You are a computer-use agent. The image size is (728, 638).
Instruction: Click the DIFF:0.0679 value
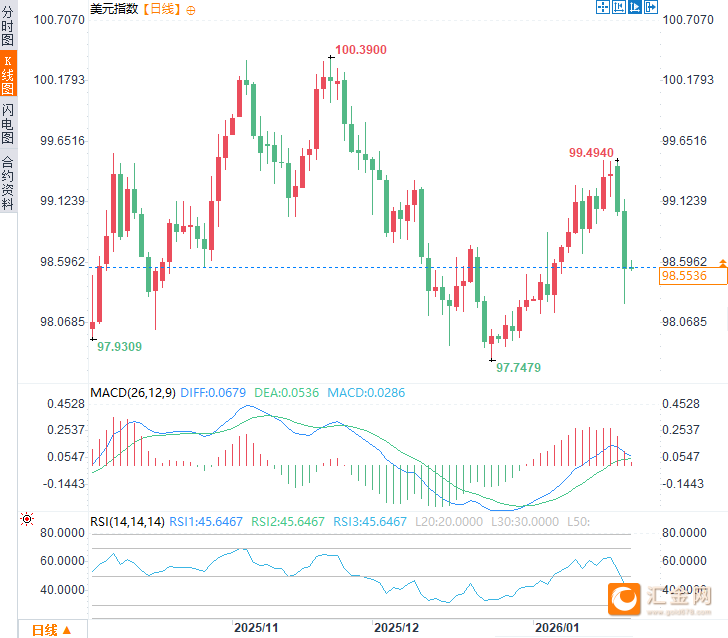pyautogui.click(x=213, y=393)
